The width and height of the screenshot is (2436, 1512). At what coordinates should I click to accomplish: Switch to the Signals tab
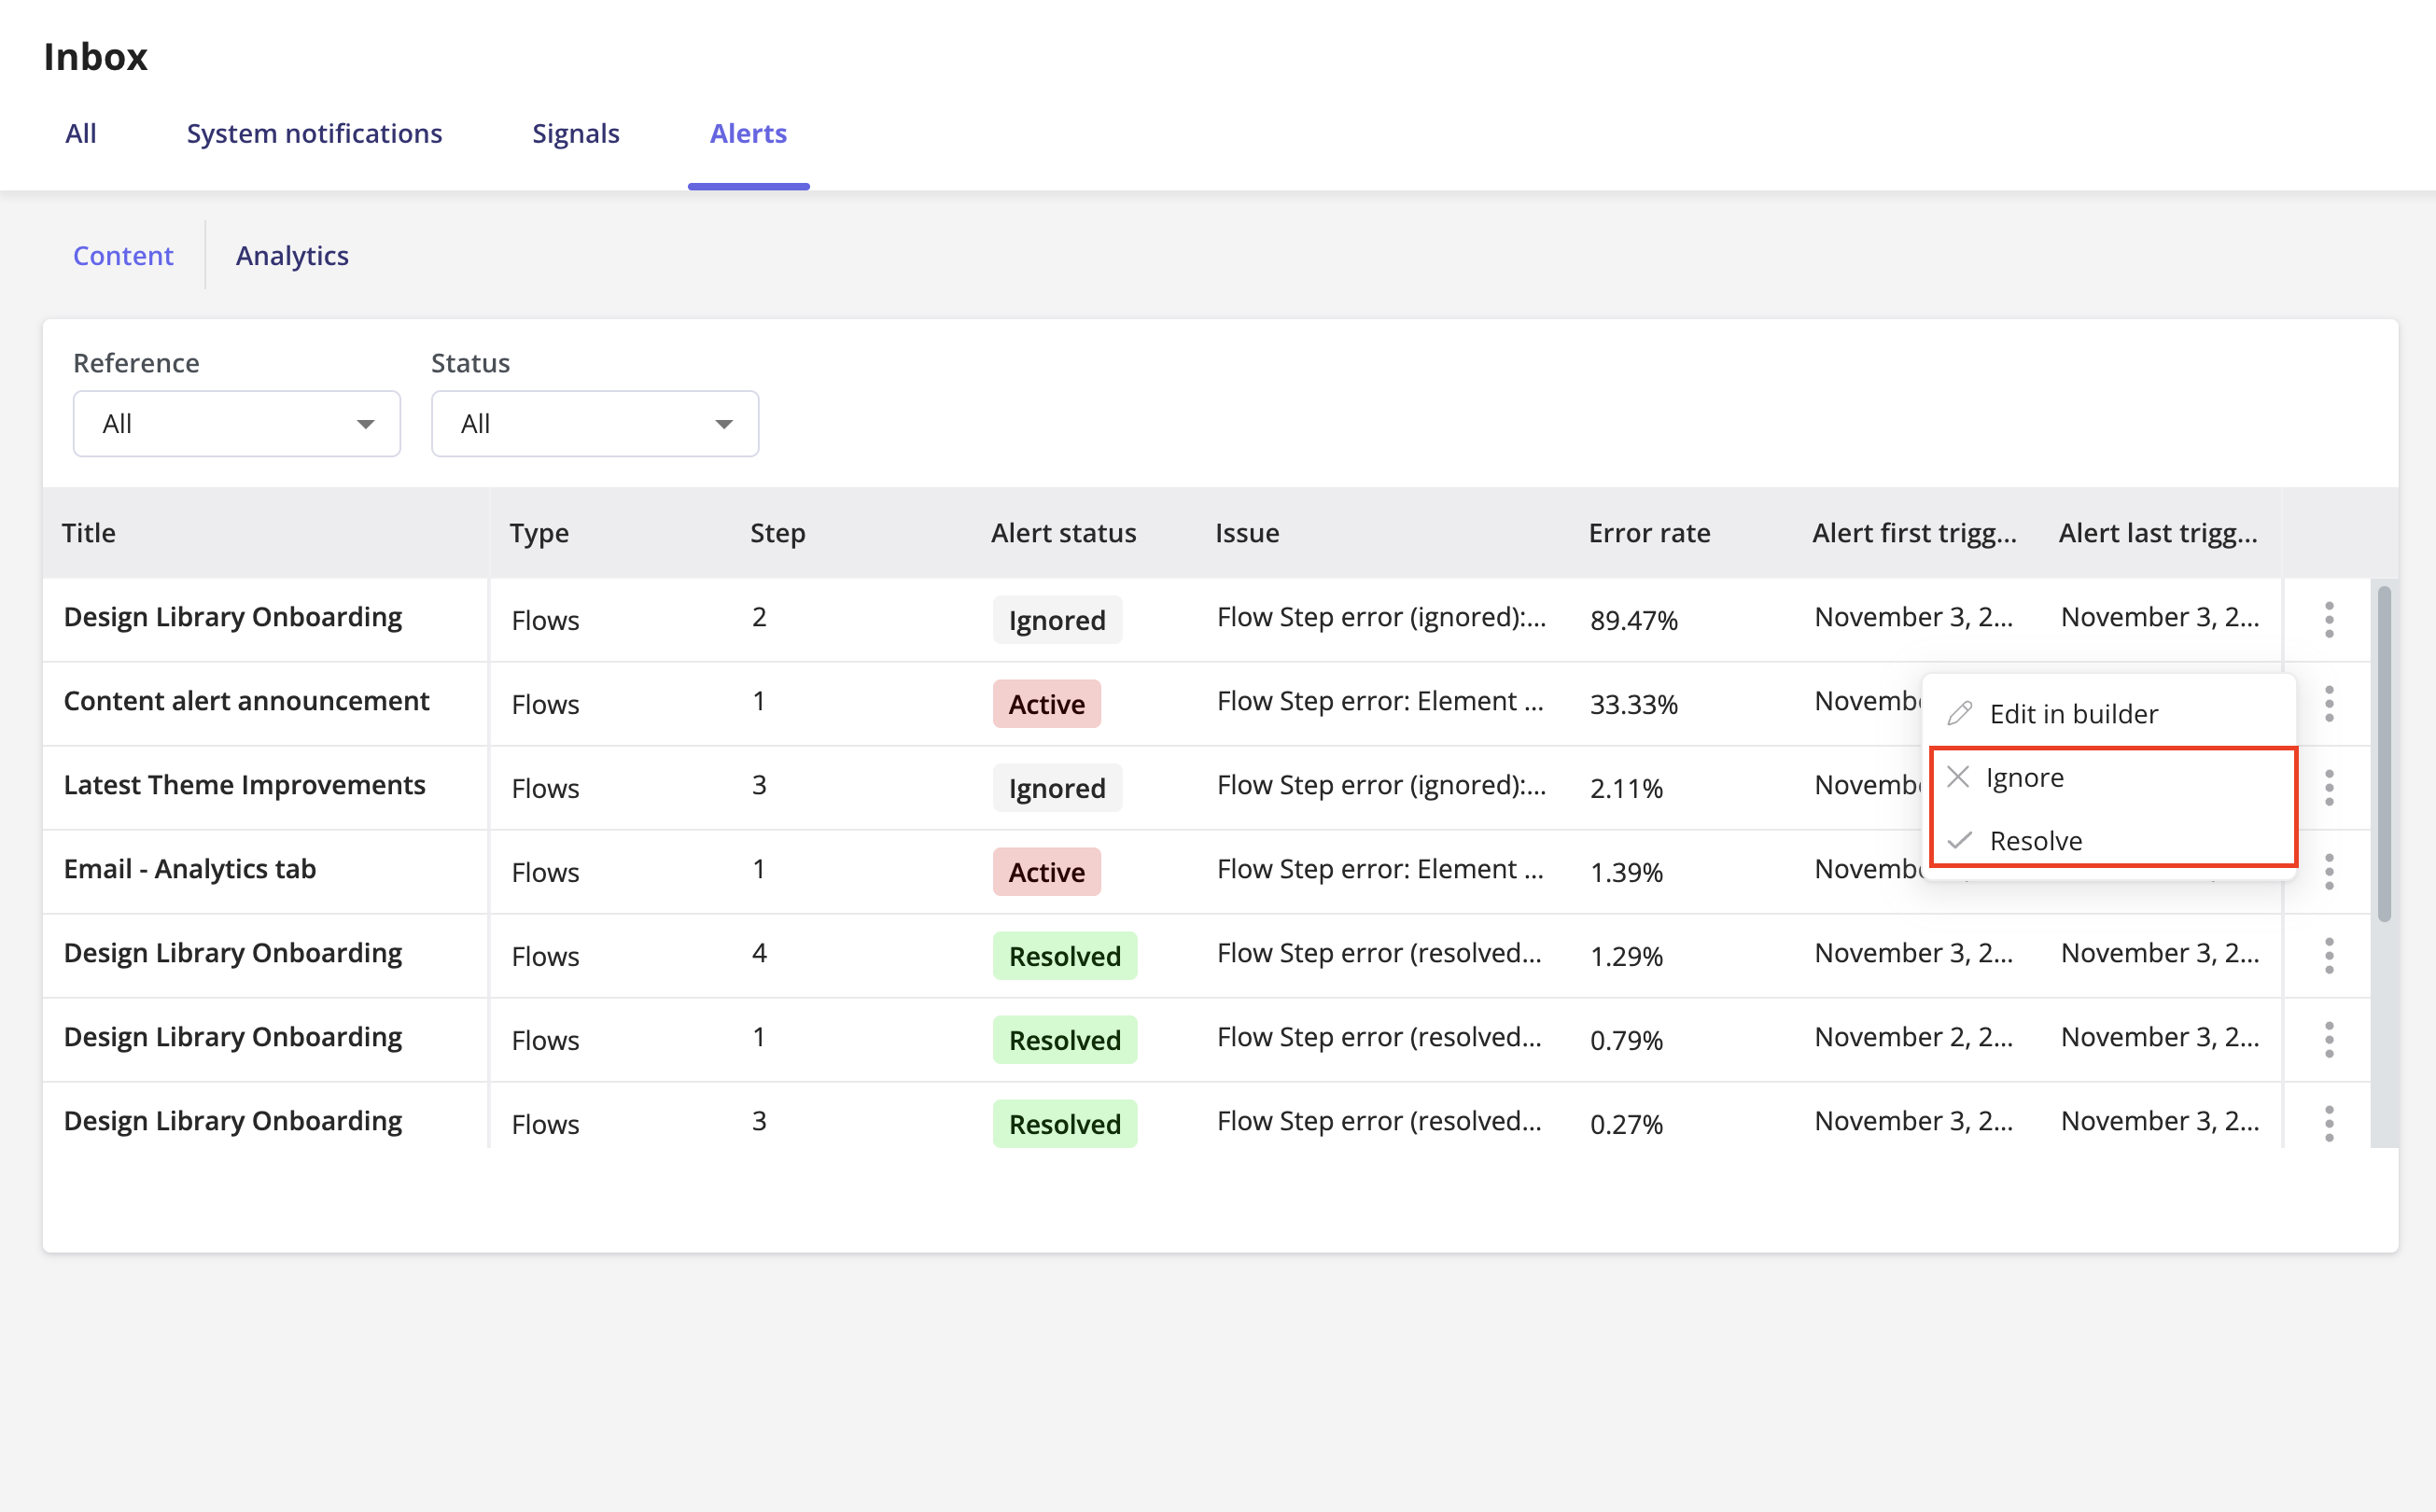(x=575, y=134)
